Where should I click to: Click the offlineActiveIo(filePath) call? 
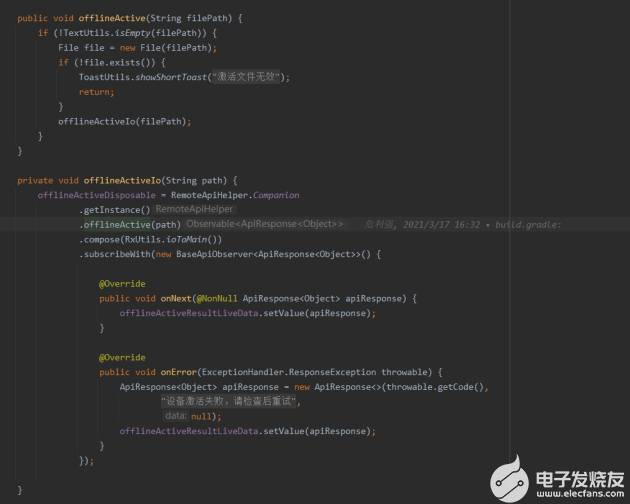(x=124, y=121)
